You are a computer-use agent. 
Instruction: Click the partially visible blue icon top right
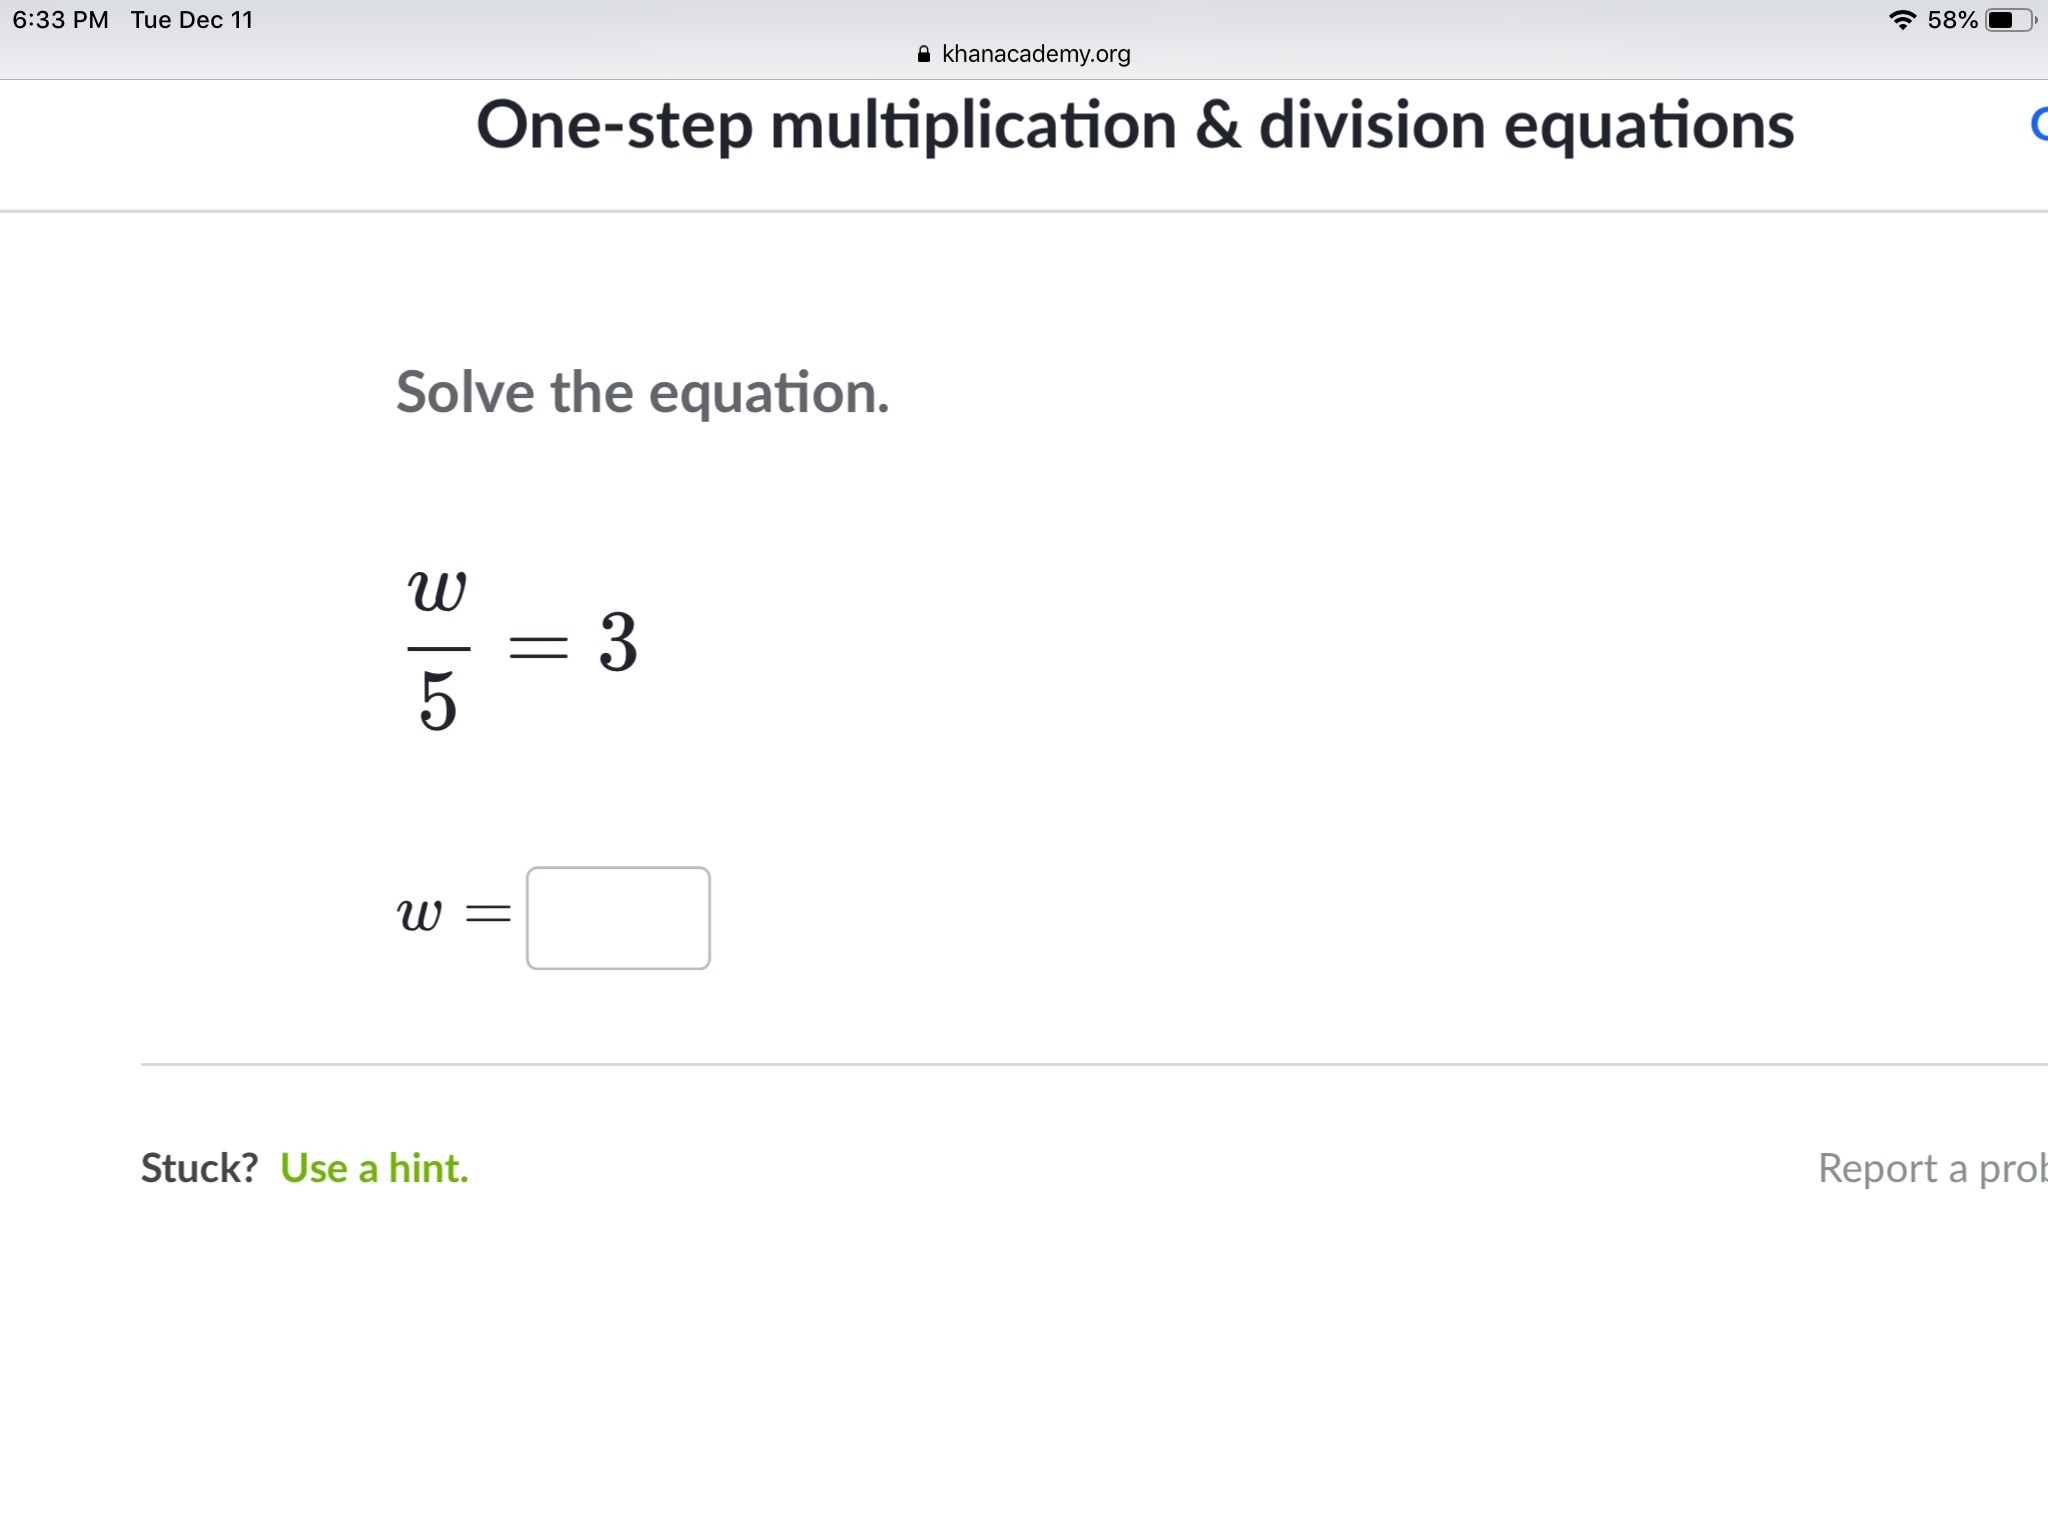tap(2038, 124)
